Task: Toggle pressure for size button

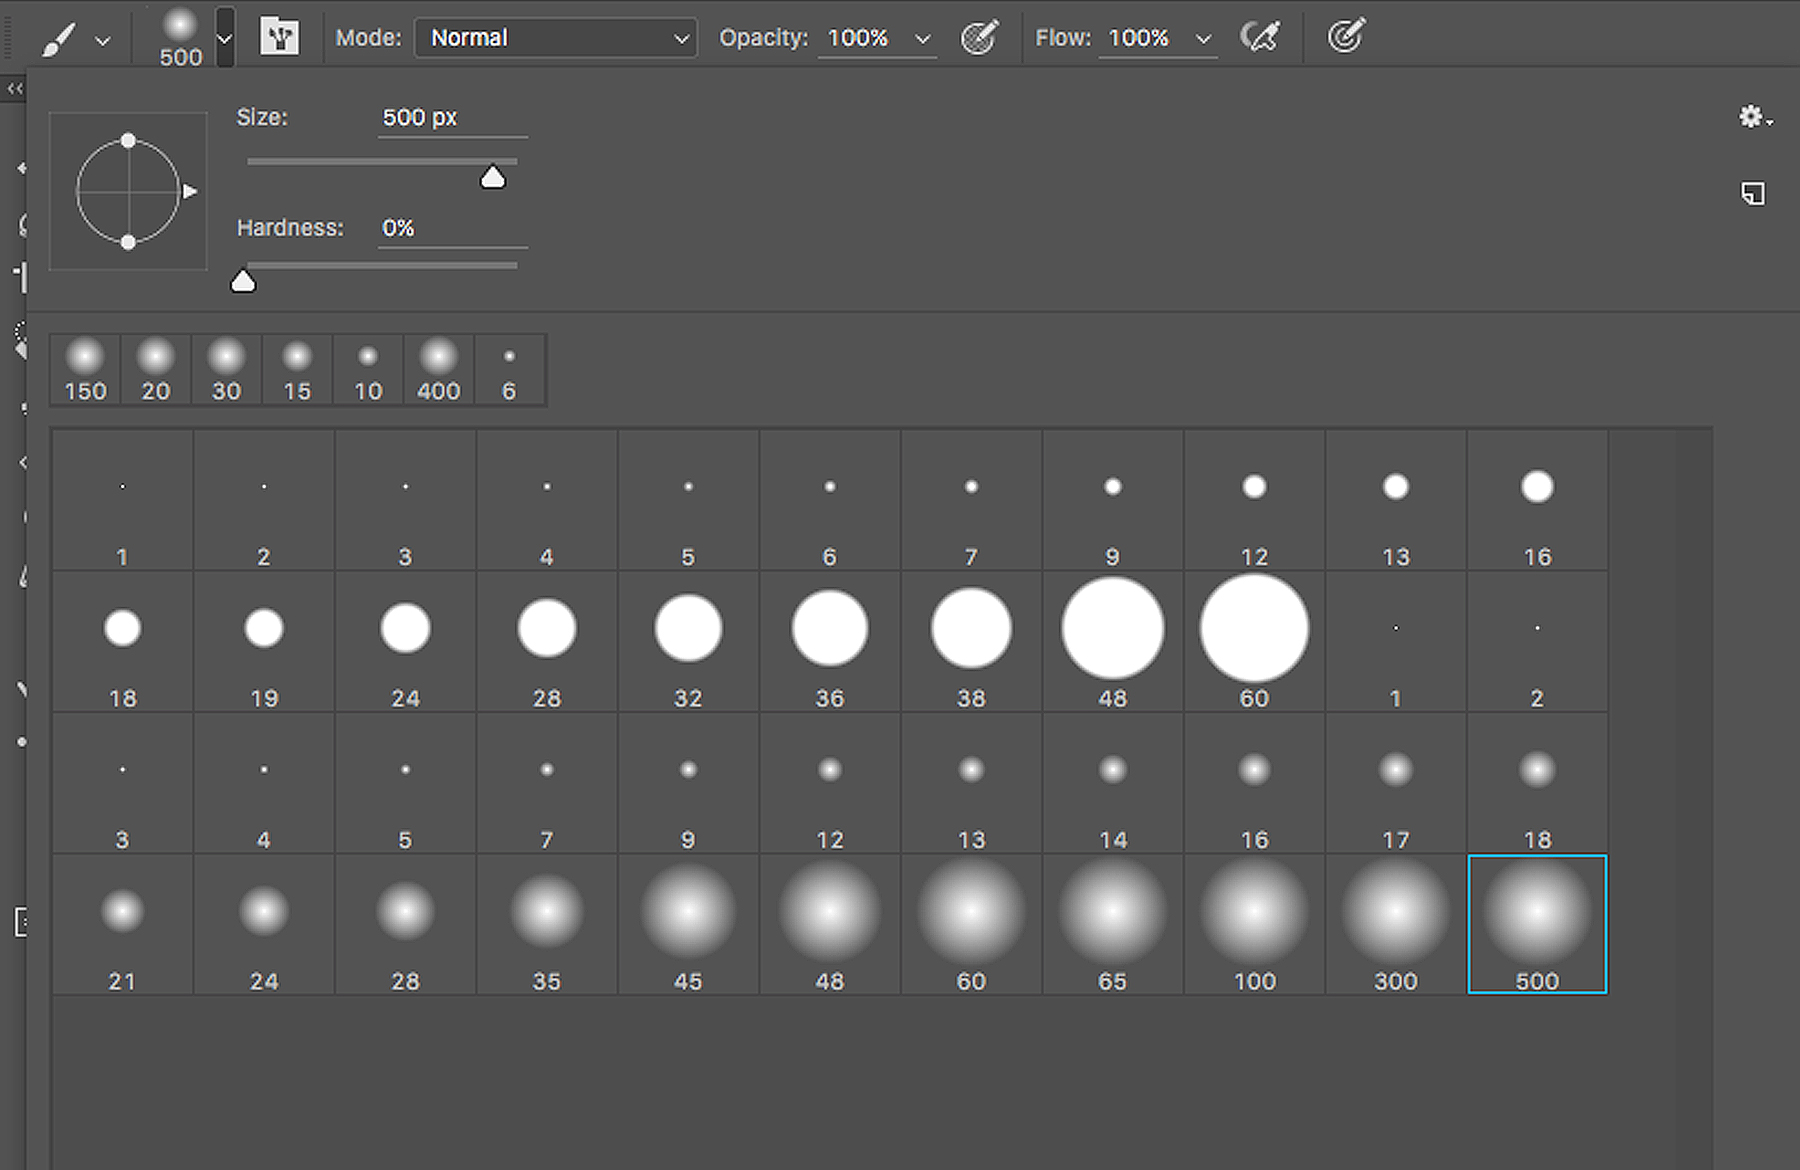Action: point(1346,38)
